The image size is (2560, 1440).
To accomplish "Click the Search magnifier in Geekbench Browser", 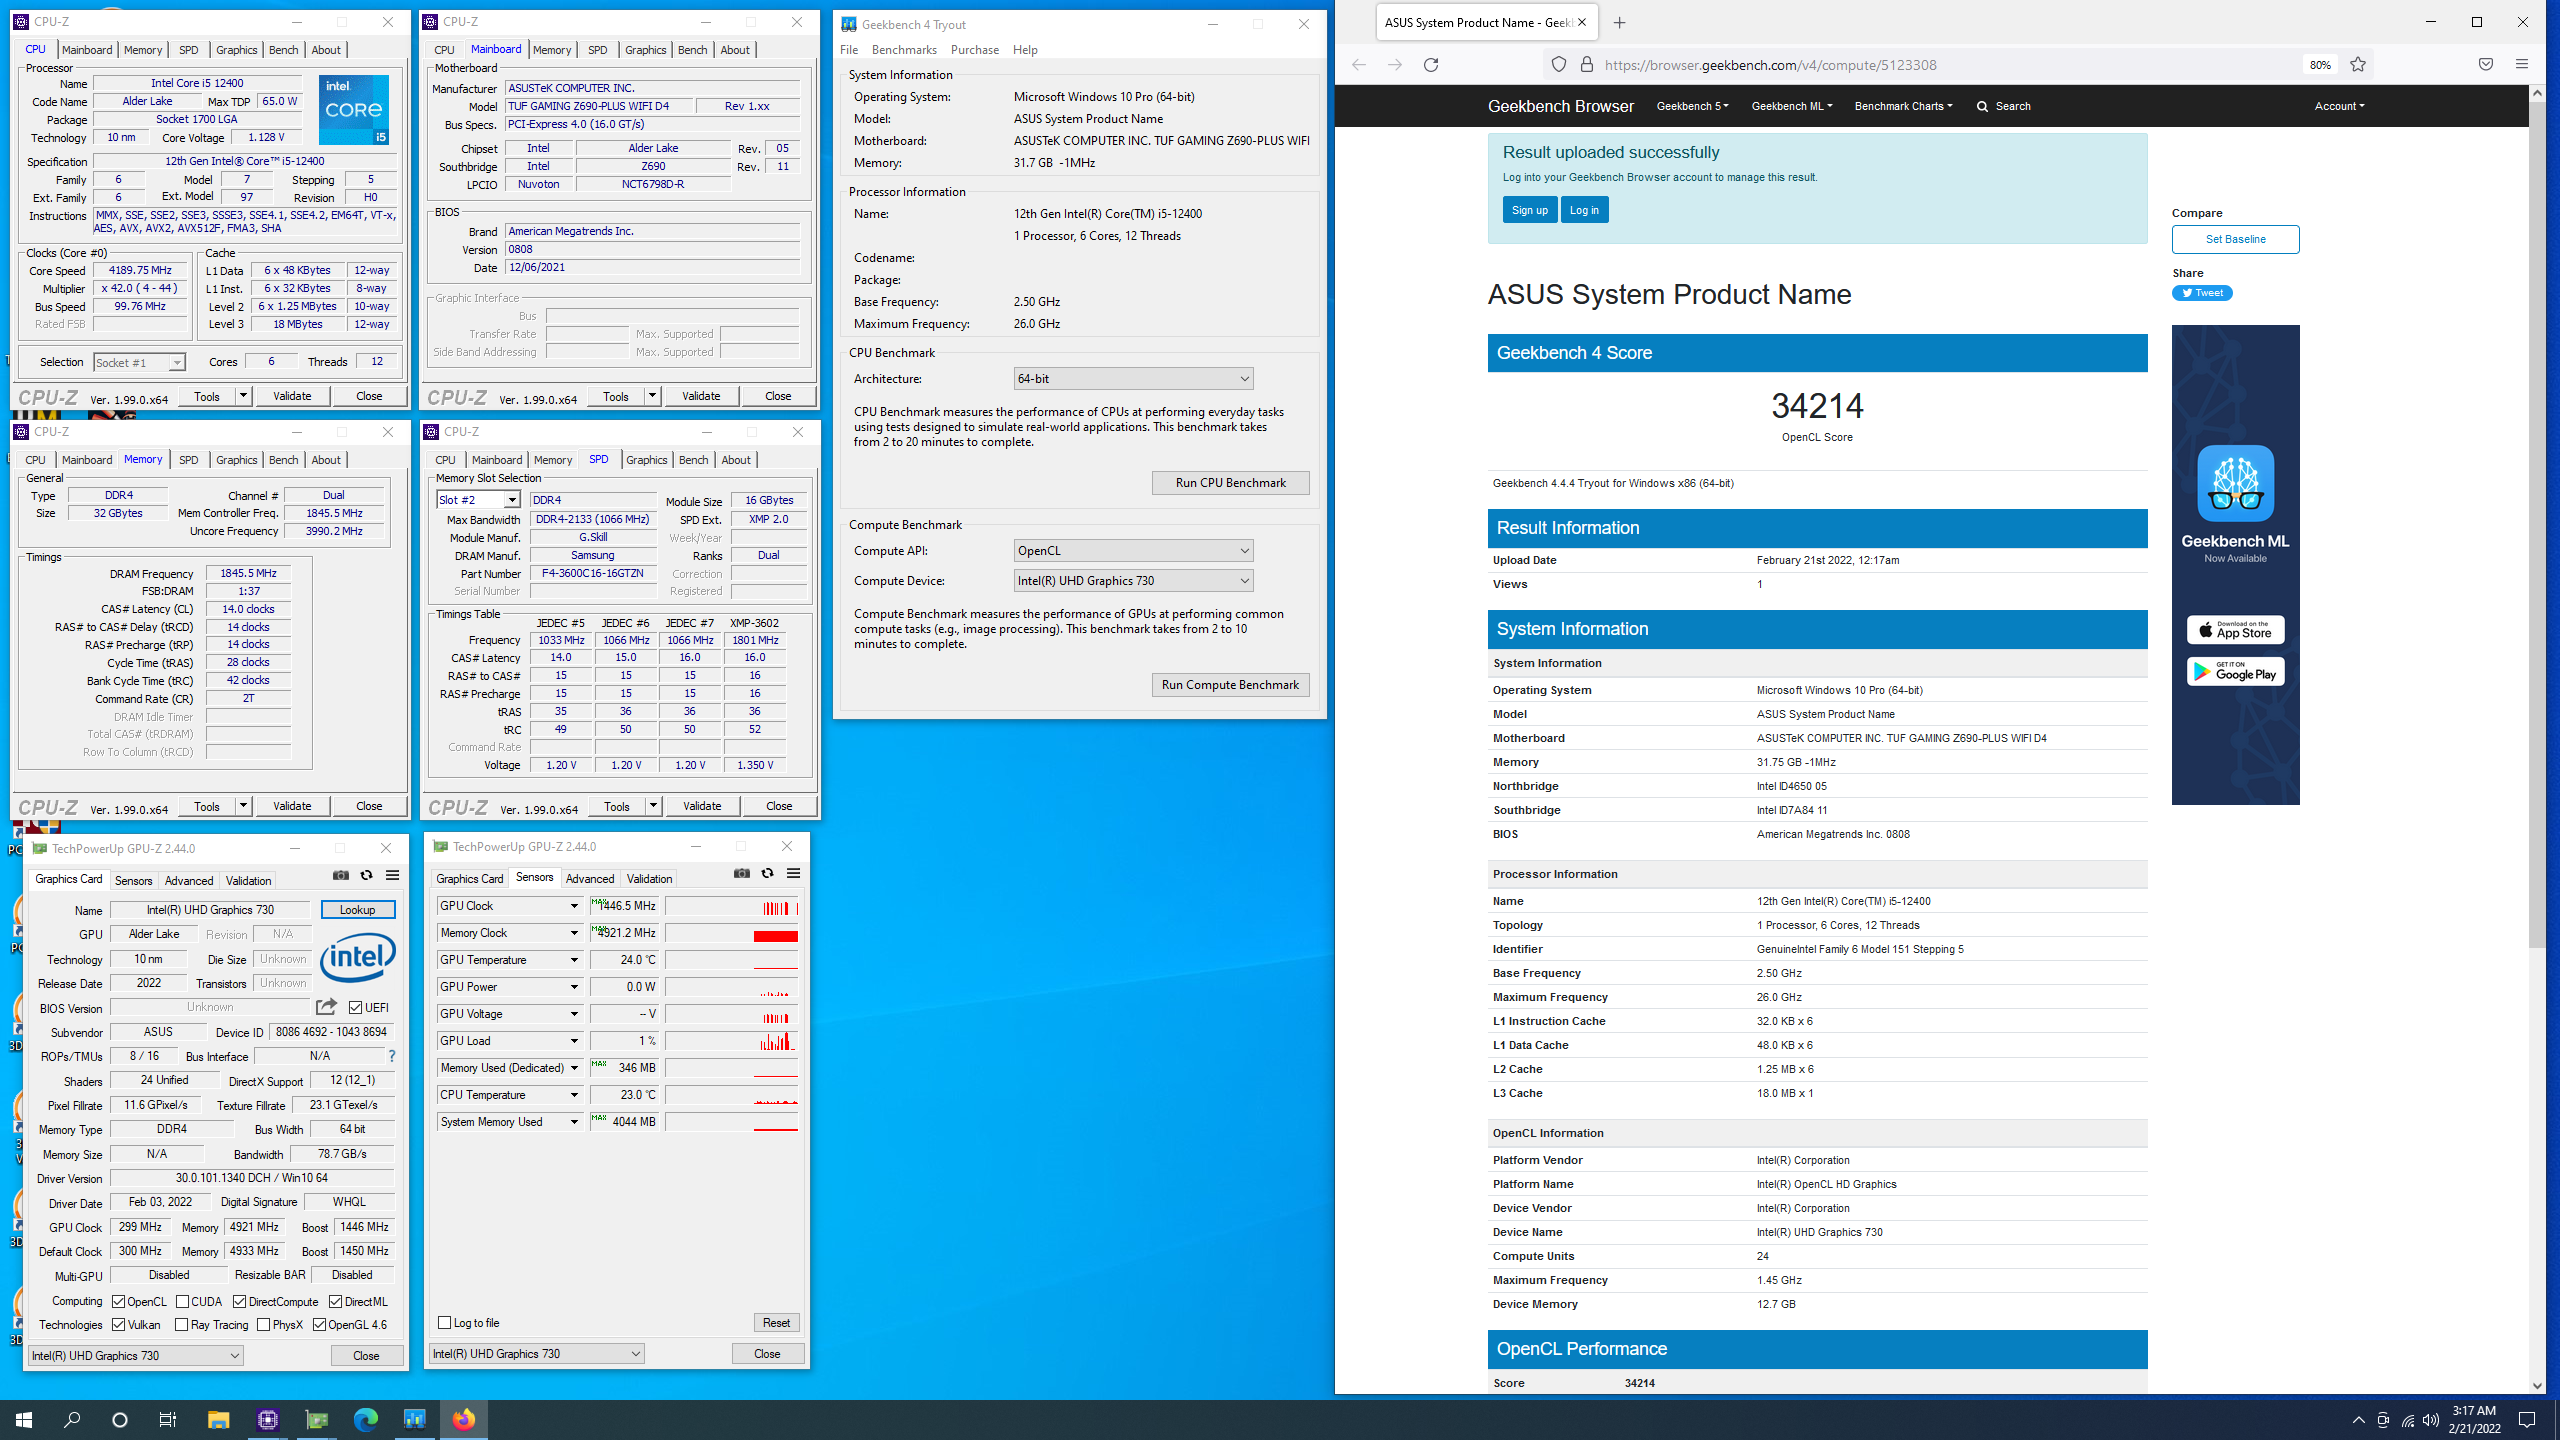I will pos(1982,107).
